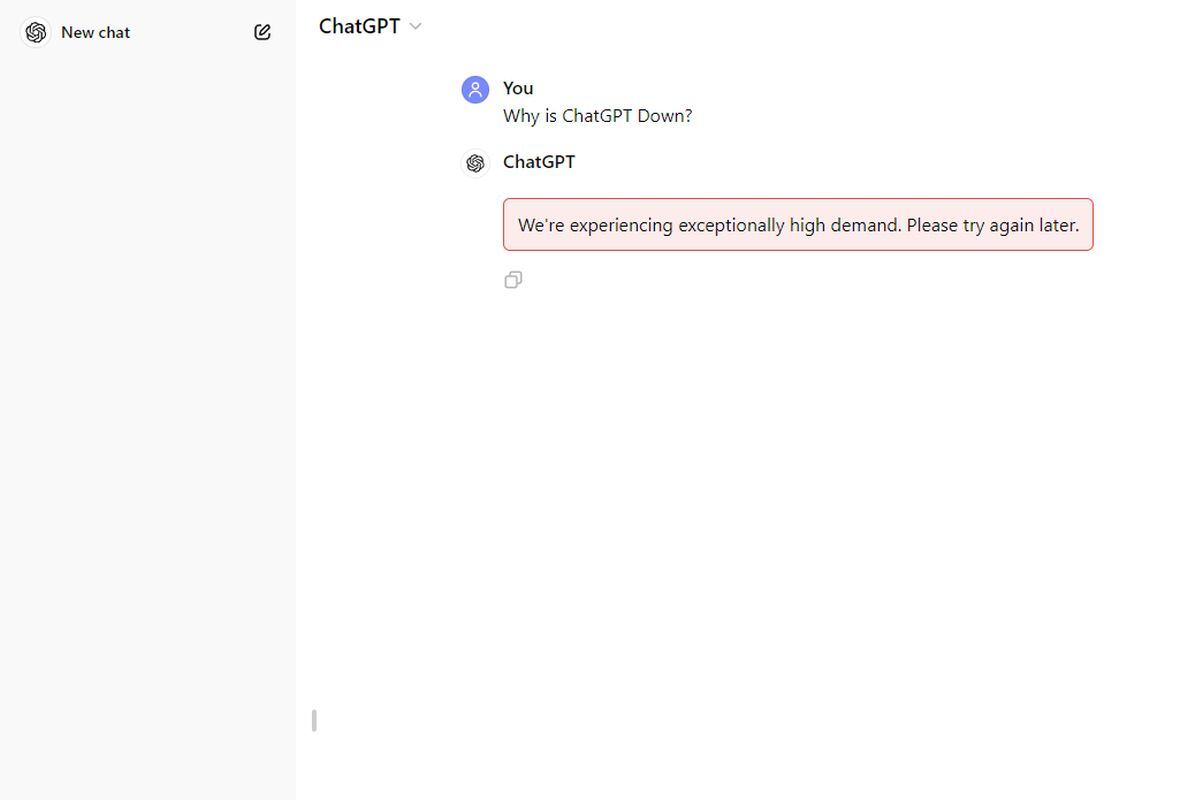Viewport: 1200px width, 800px height.
Task: Copy the ChatGPT response using the copy icon
Action: pyautogui.click(x=513, y=280)
